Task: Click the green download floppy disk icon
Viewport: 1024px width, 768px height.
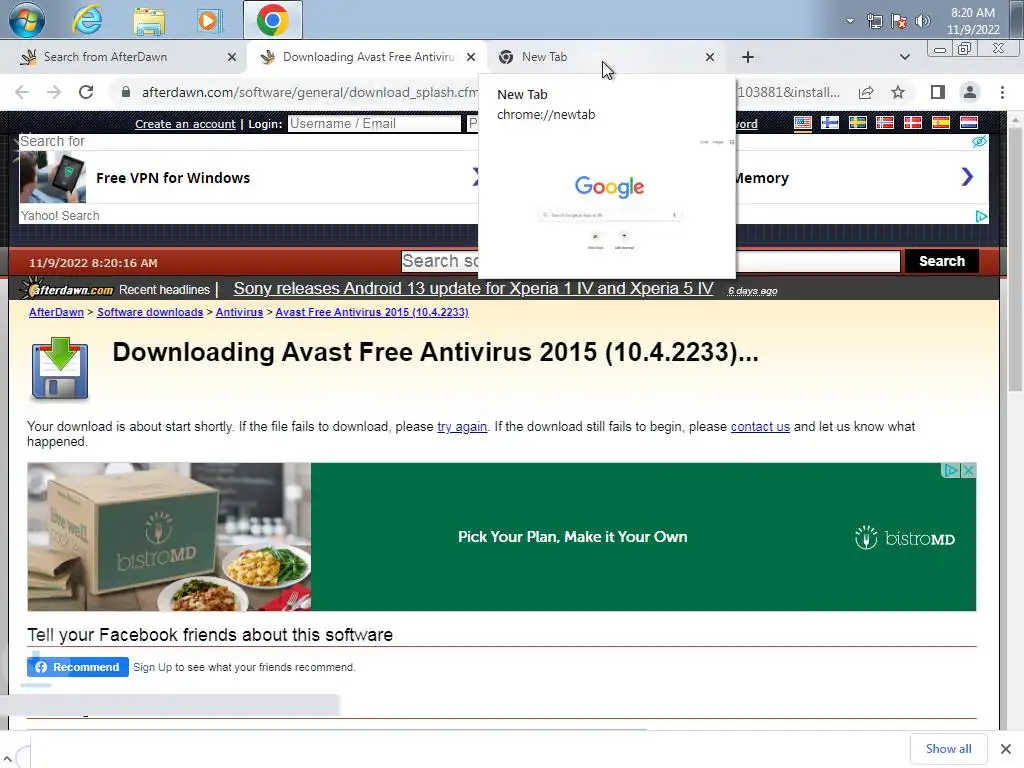Action: 59,368
